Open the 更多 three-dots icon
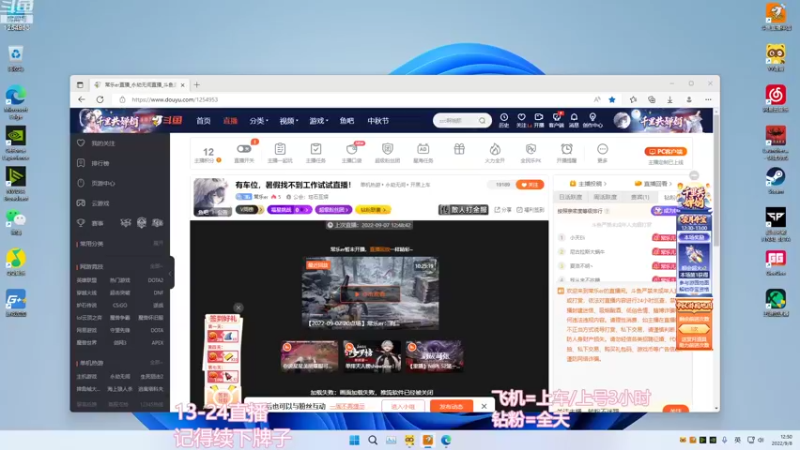This screenshot has width=800, height=450. coord(603,149)
